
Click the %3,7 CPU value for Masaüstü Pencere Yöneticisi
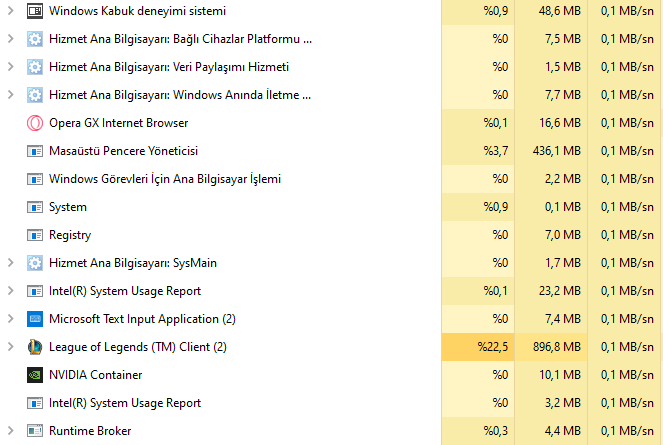tap(496, 151)
